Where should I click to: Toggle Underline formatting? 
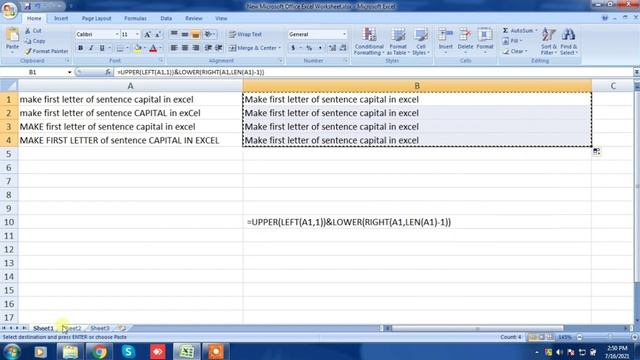coord(102,48)
